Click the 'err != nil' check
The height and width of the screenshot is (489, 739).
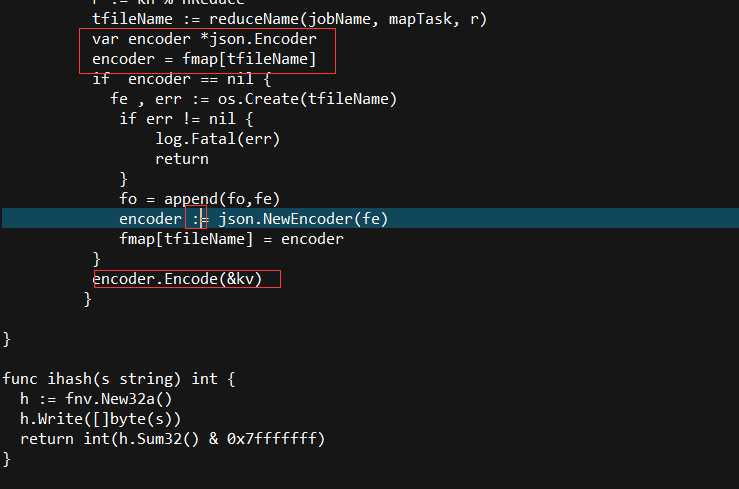(190, 119)
